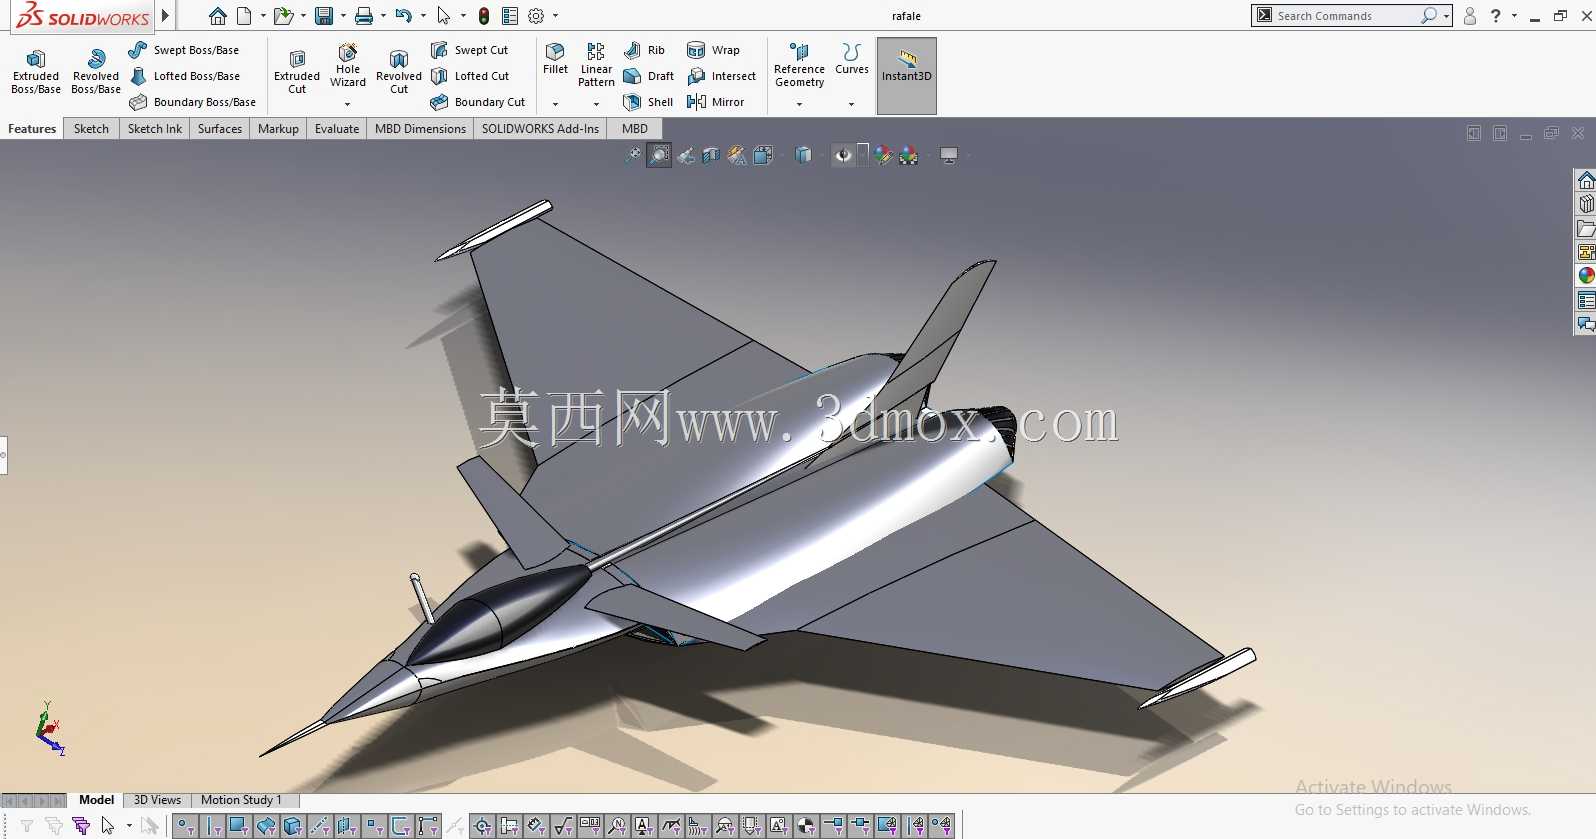Expand the New document dropdown arrow
Image resolution: width=1596 pixels, height=839 pixels.
tap(263, 16)
